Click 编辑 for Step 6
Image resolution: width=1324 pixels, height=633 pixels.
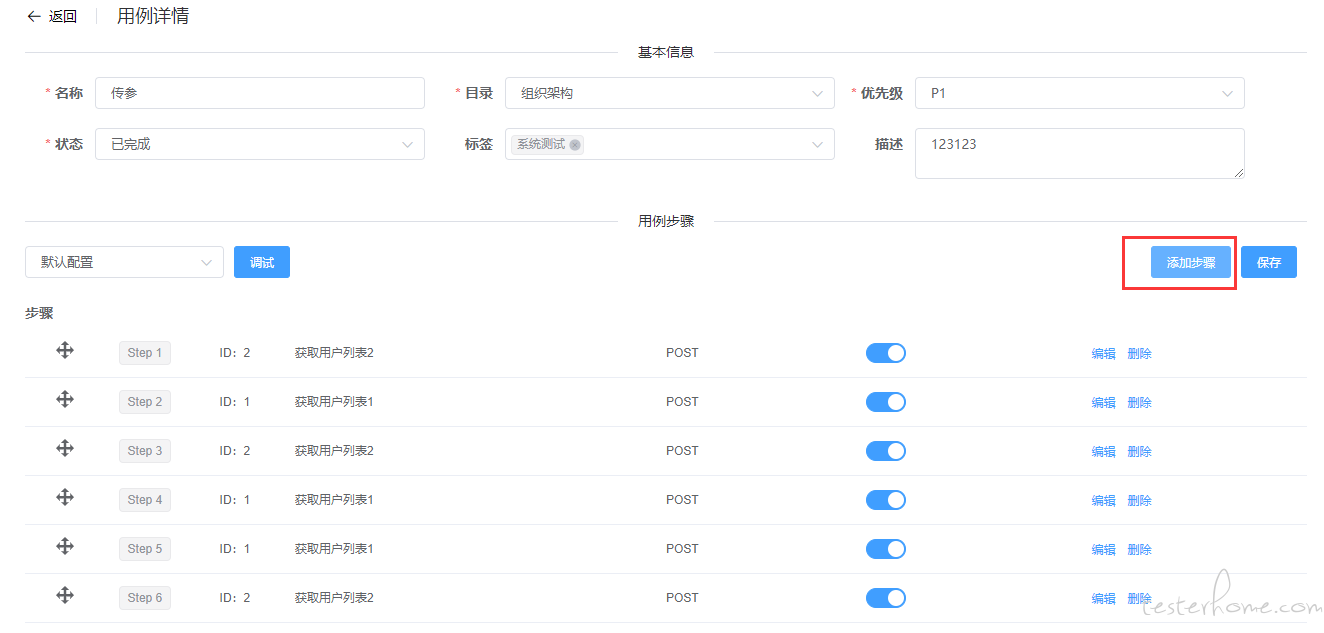1103,598
